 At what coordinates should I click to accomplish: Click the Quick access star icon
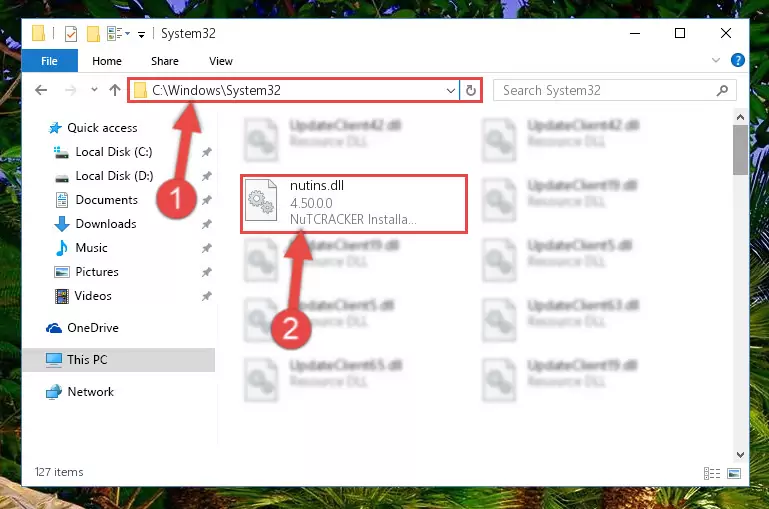coord(55,128)
